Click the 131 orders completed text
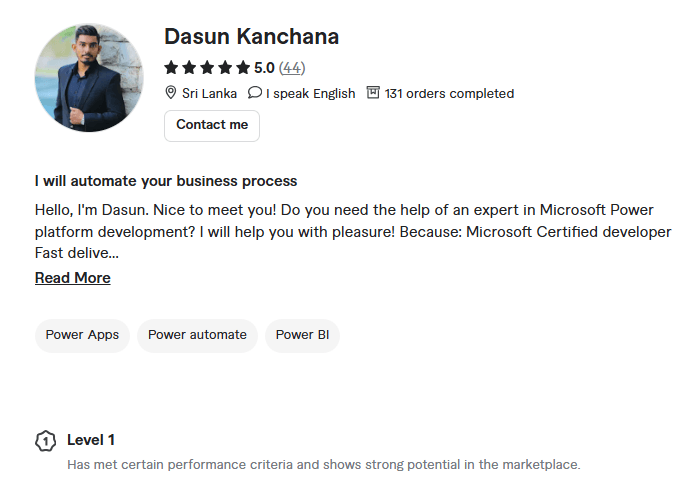 [x=449, y=93]
